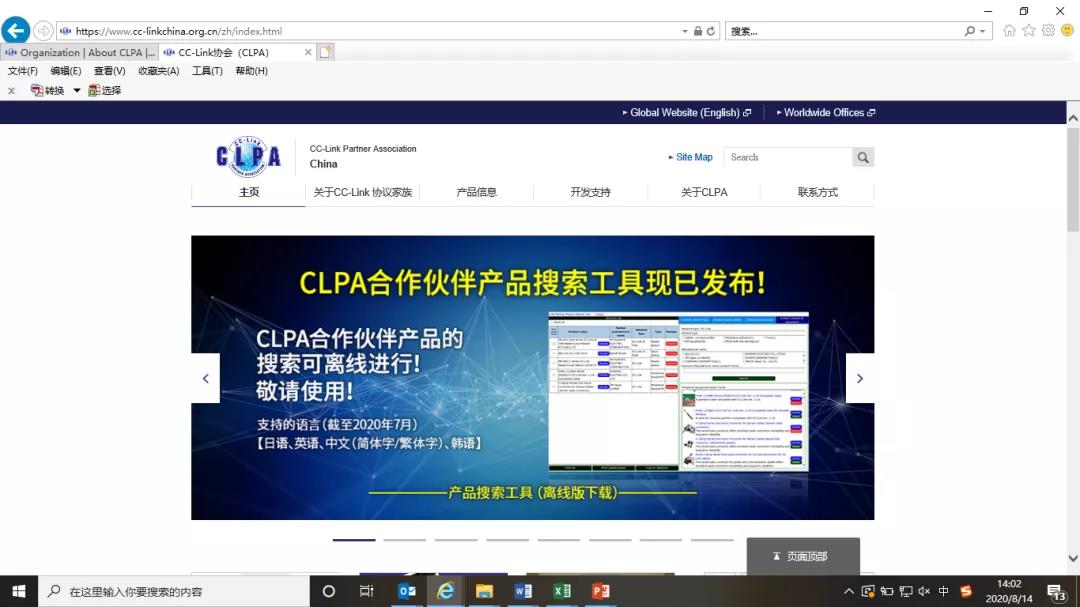Click the product search tool screenshot in banner
This screenshot has width=1080, height=607.
pyautogui.click(x=678, y=391)
